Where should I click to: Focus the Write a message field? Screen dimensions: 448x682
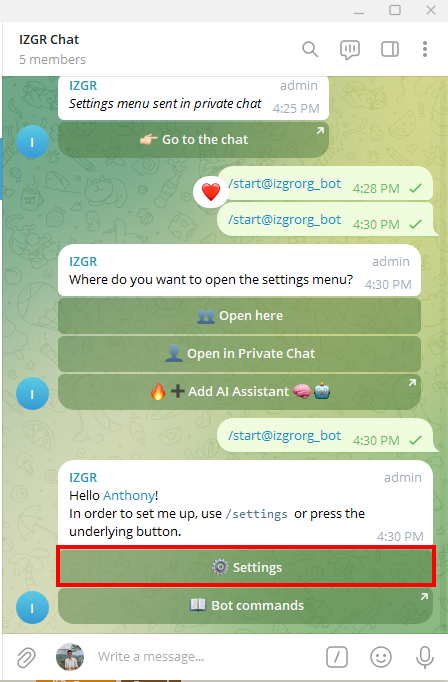204,657
